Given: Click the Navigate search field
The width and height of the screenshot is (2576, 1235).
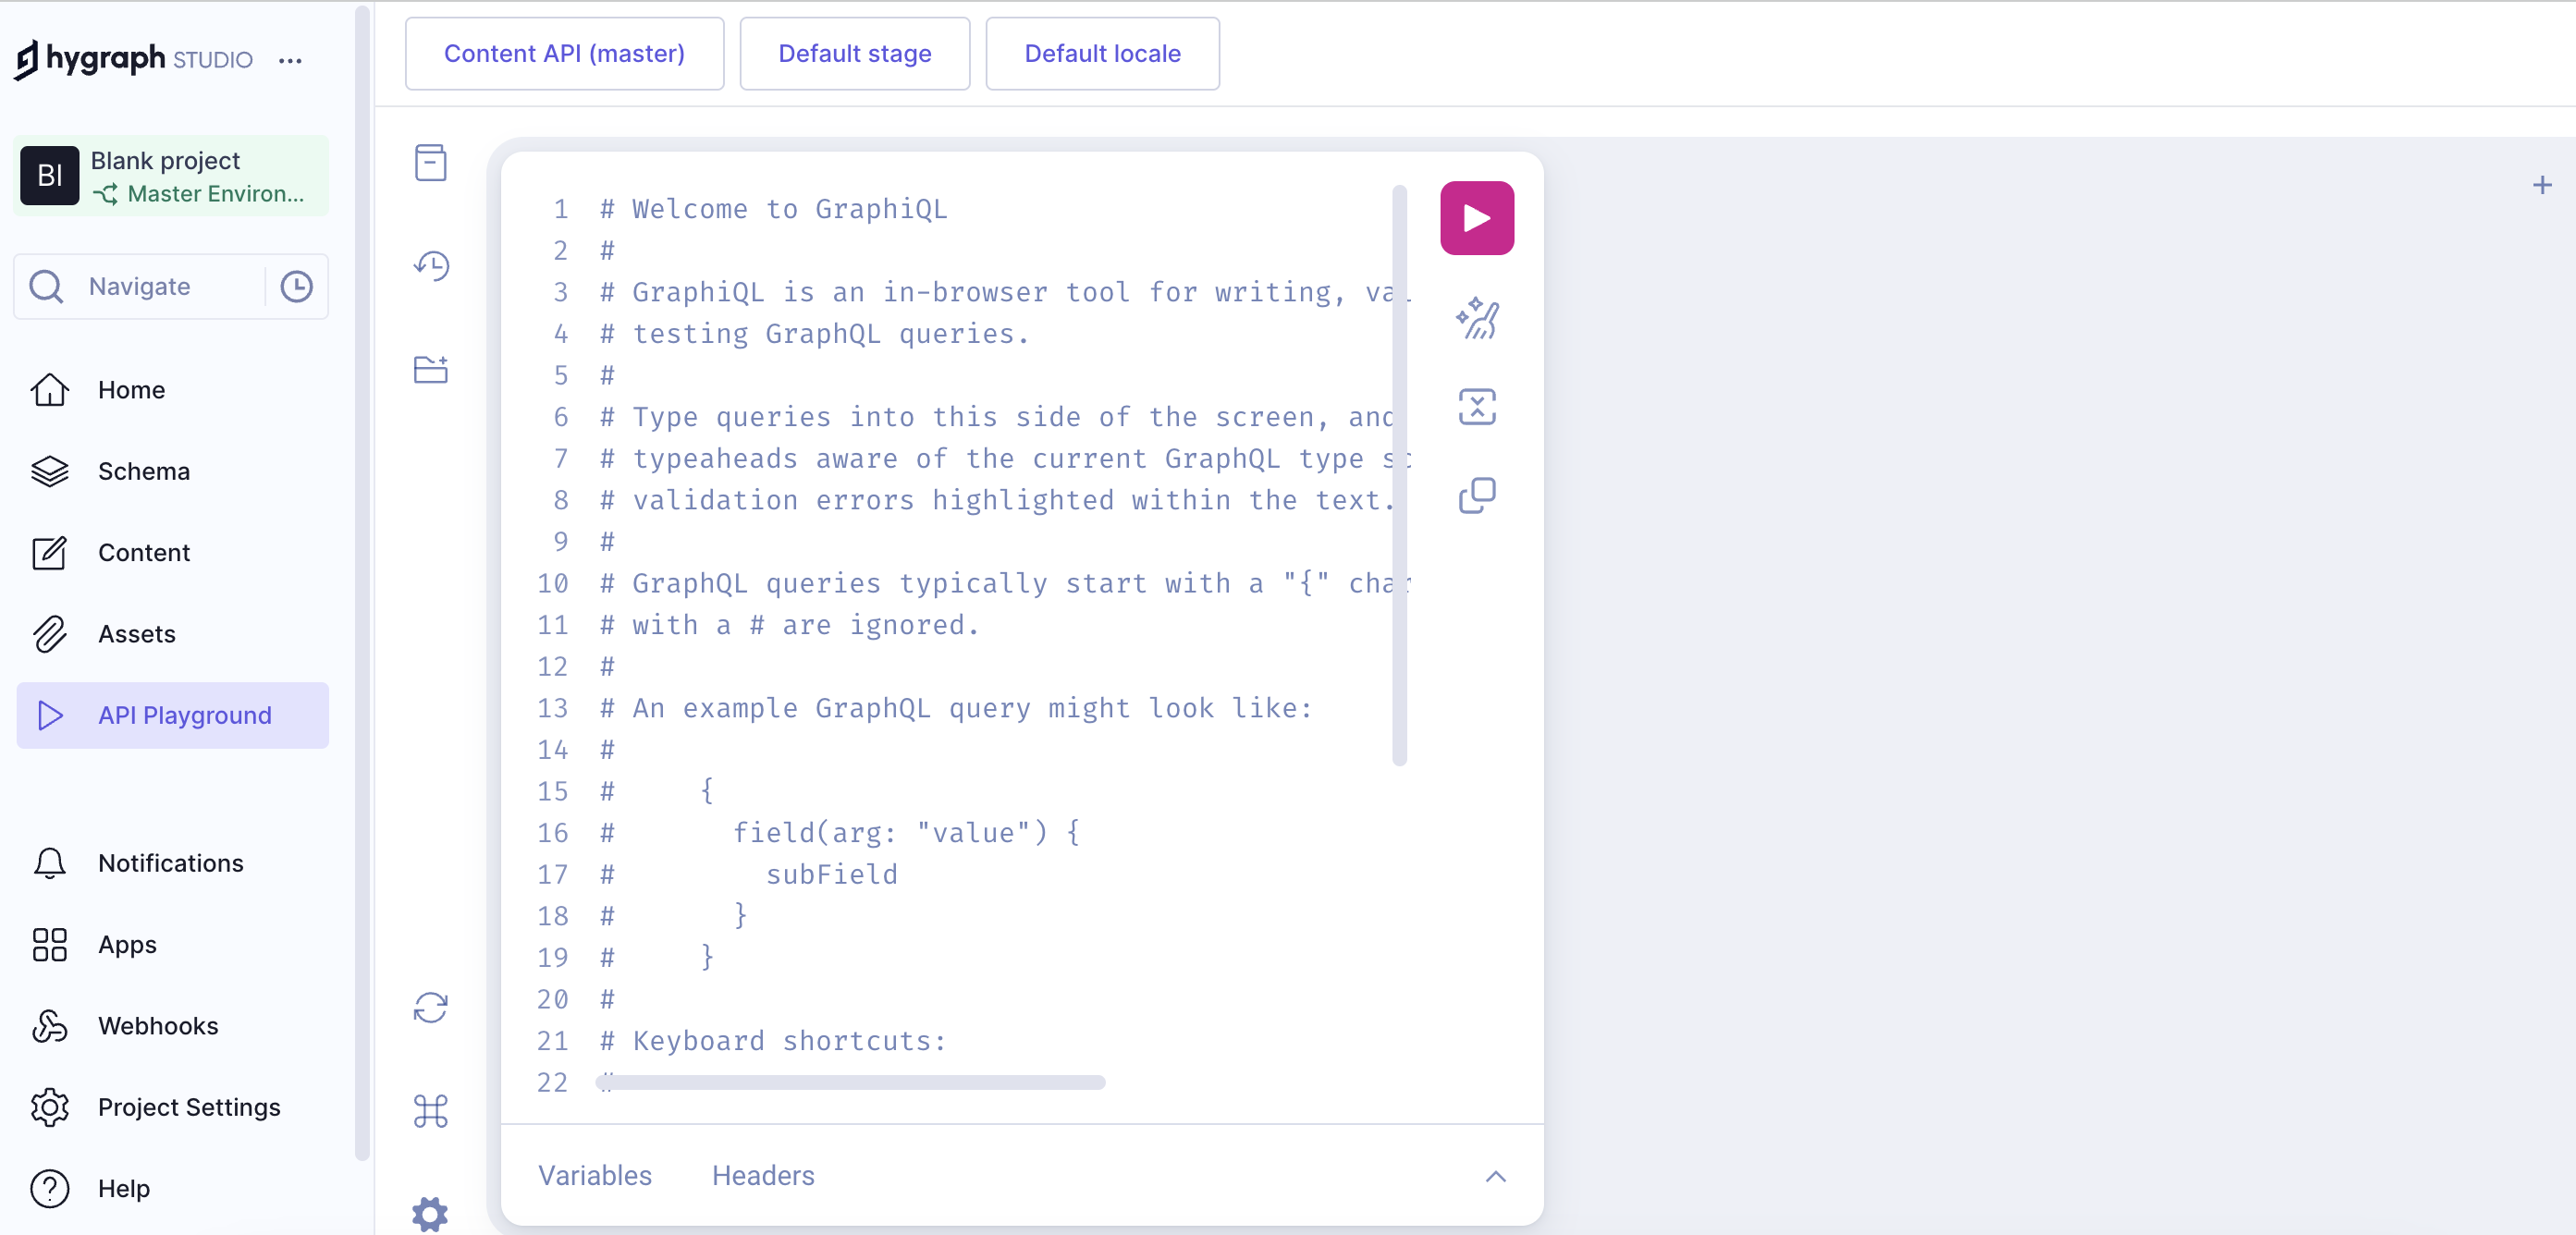Looking at the screenshot, I should point(172,287).
